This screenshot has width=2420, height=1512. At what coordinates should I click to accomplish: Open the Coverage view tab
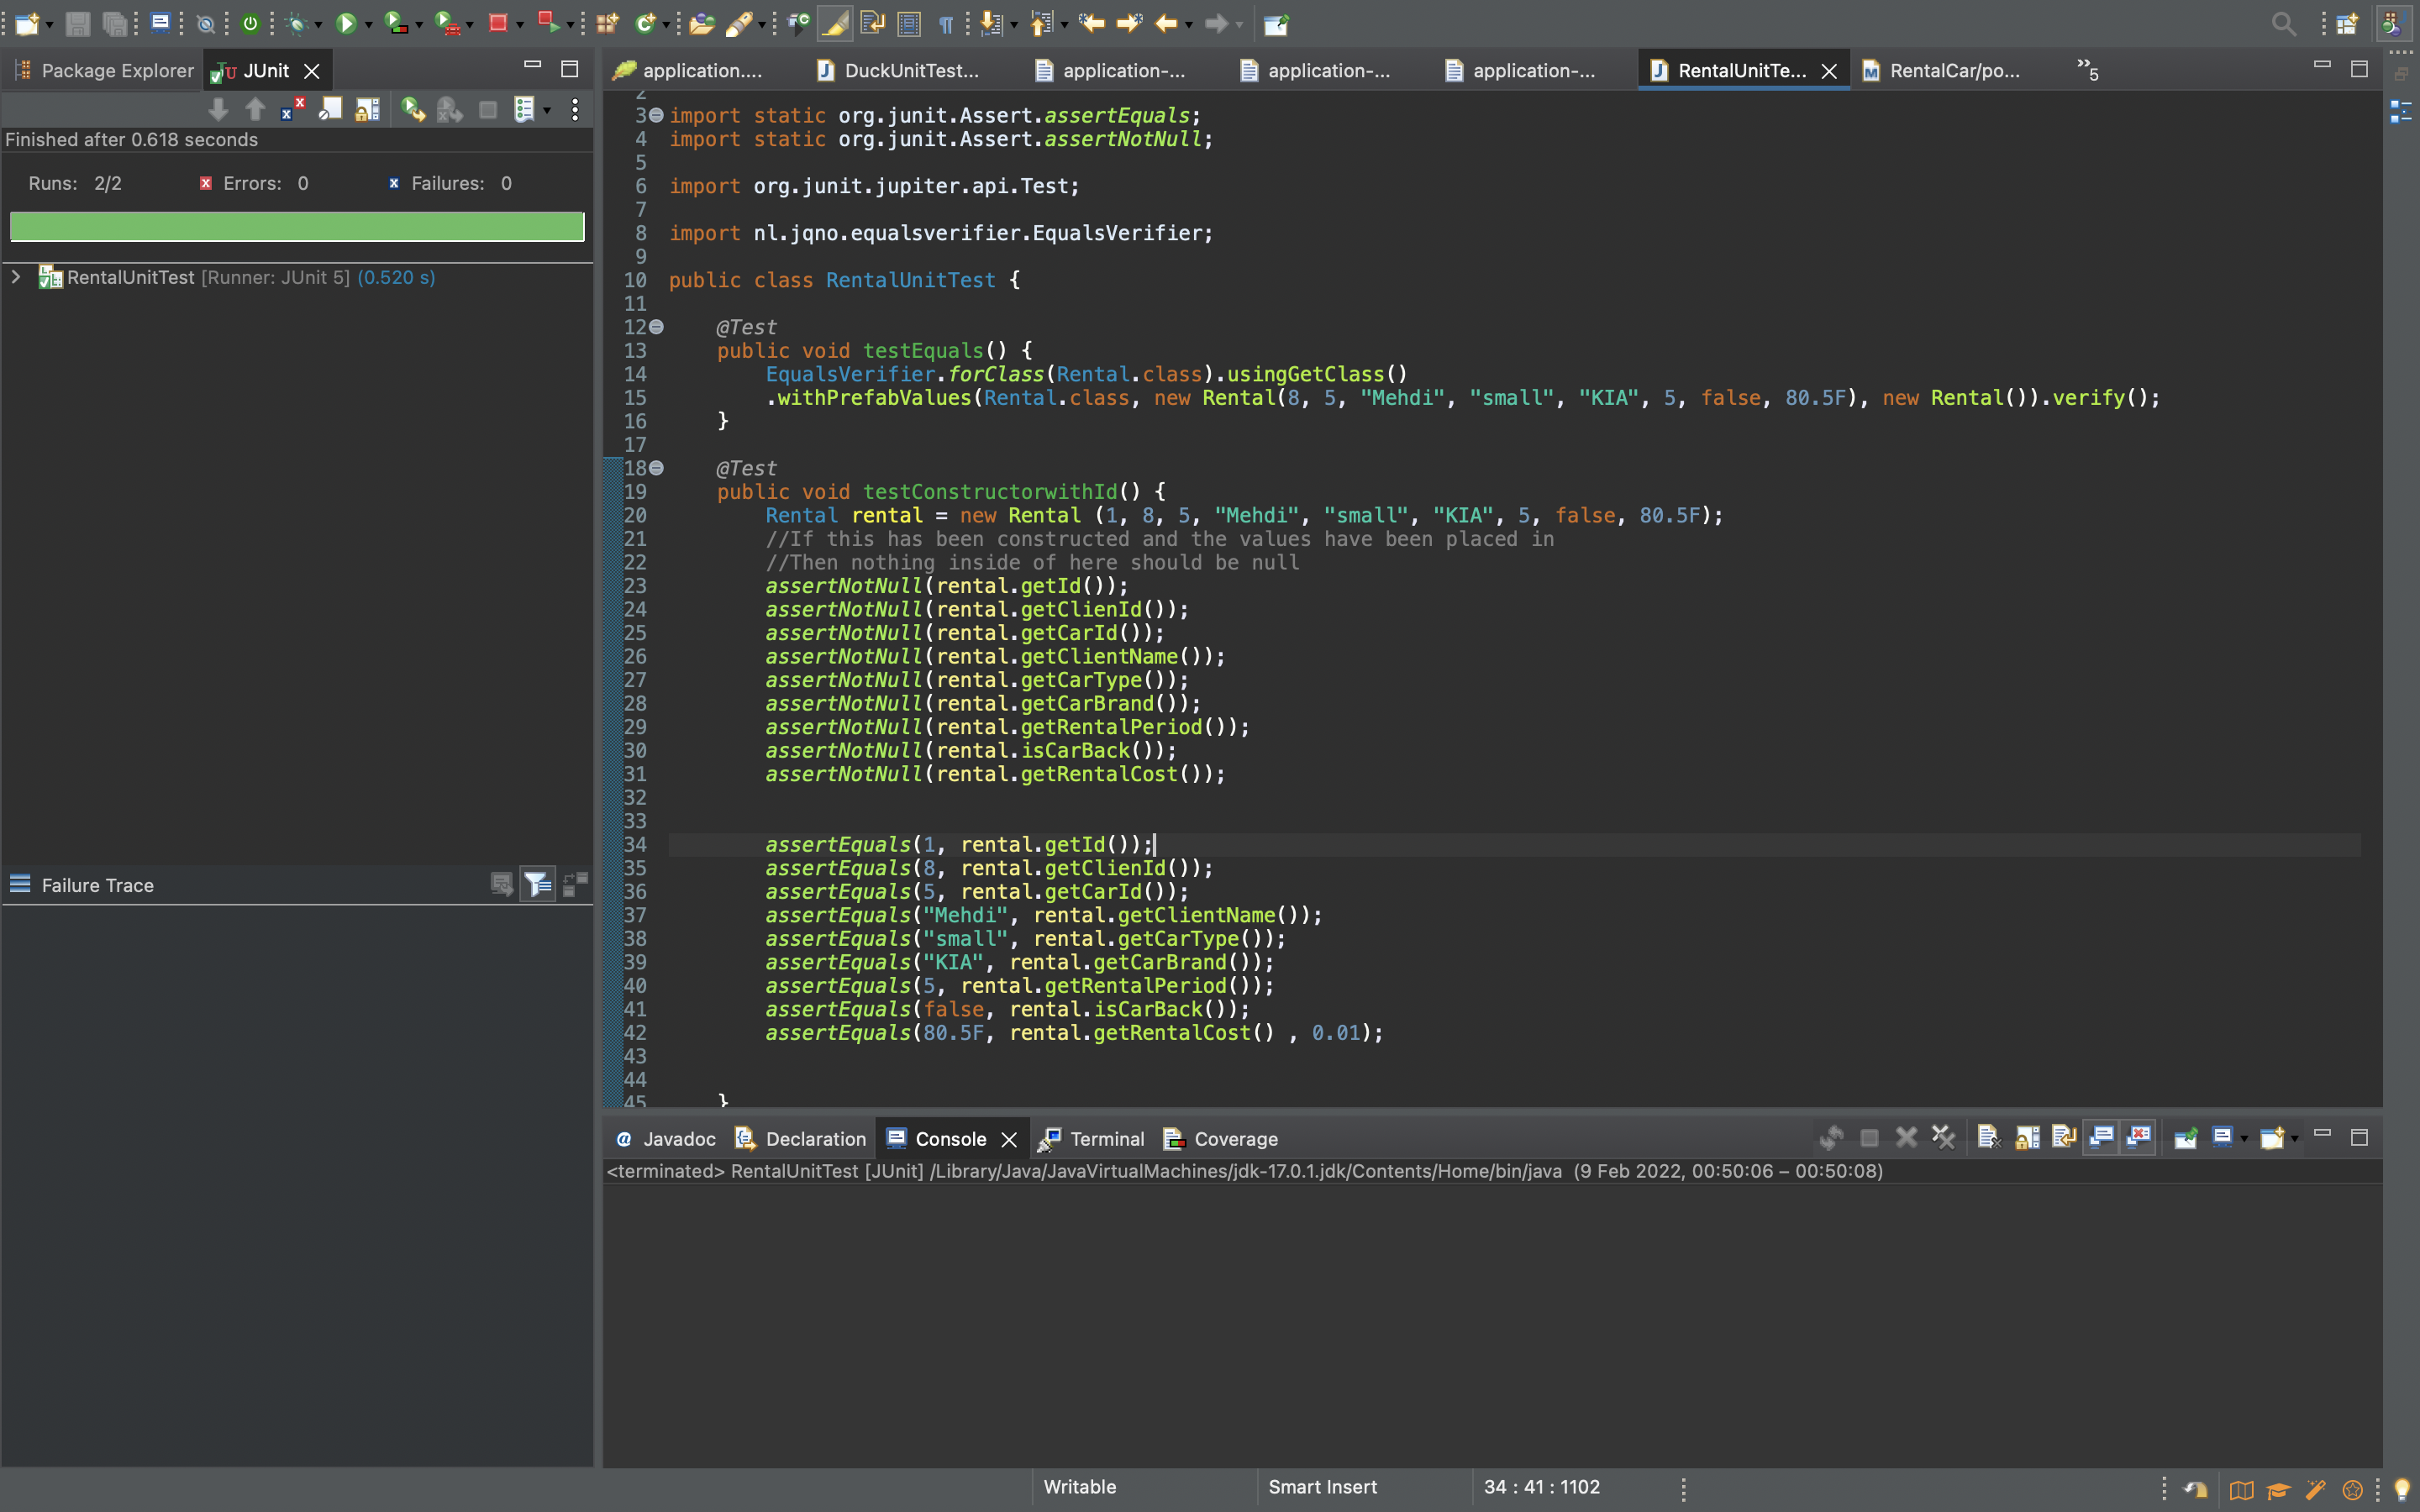tap(1221, 1138)
